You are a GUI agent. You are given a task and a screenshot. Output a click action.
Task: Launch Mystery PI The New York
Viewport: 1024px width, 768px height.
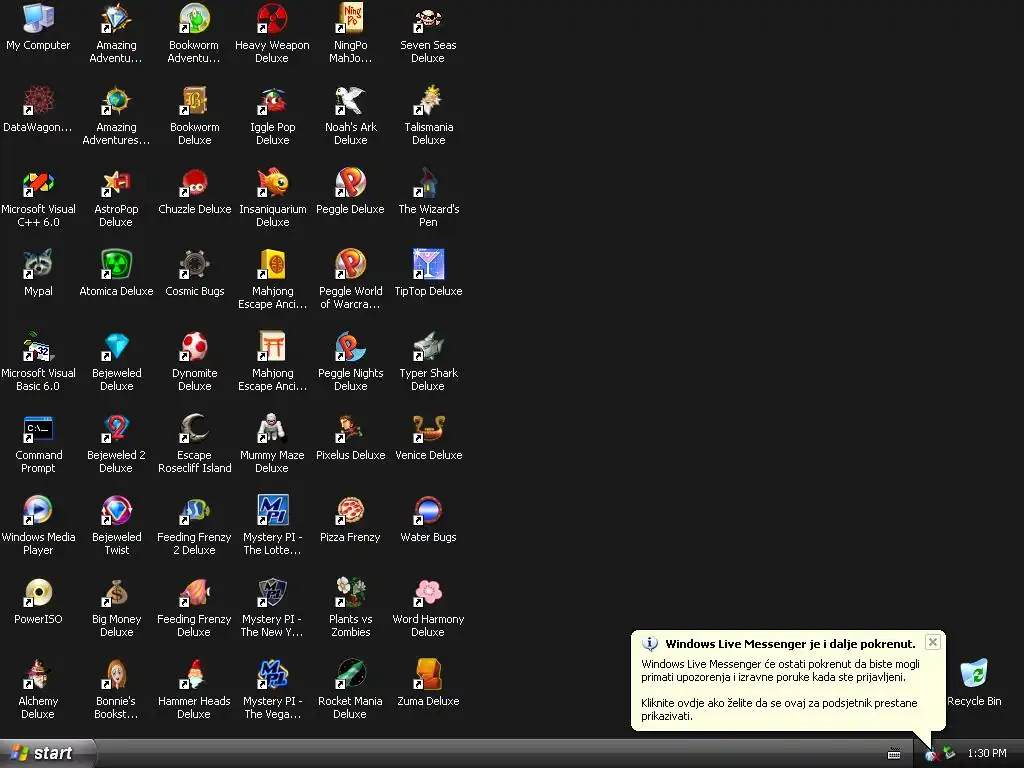tap(272, 592)
